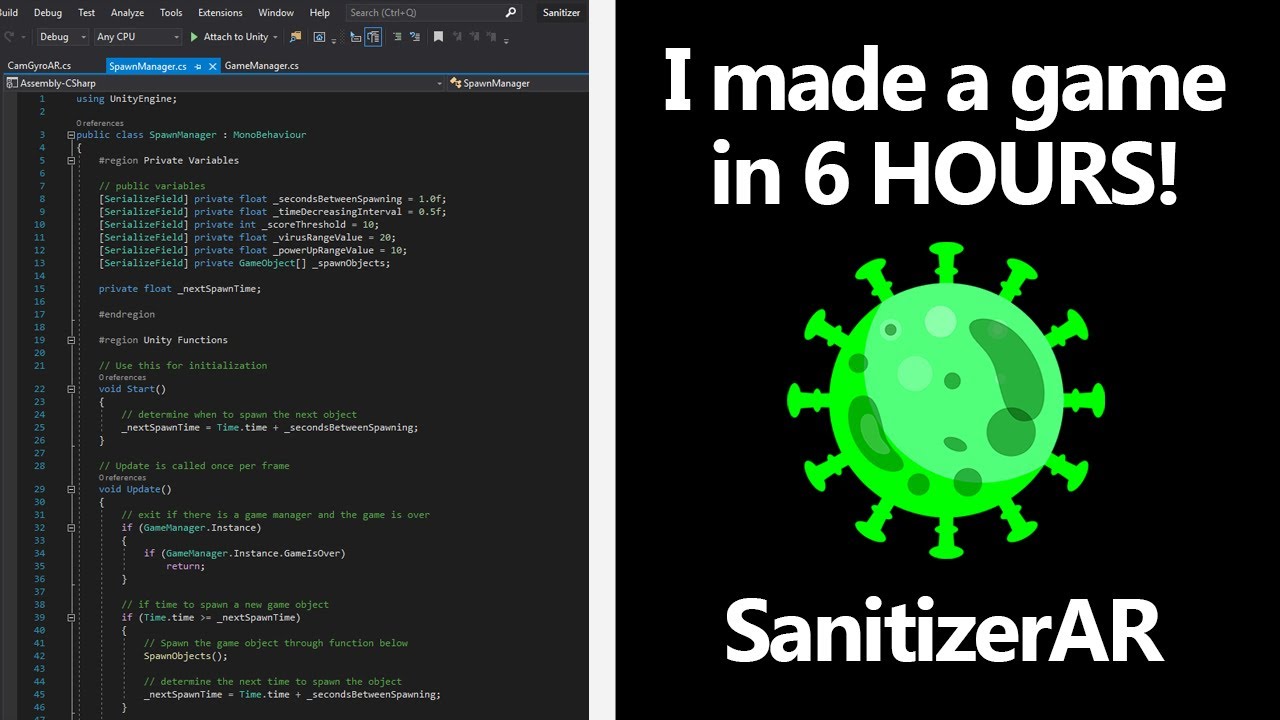Click the SpawnObjects(); call in code
Screen dimensions: 1280x720
(185, 656)
